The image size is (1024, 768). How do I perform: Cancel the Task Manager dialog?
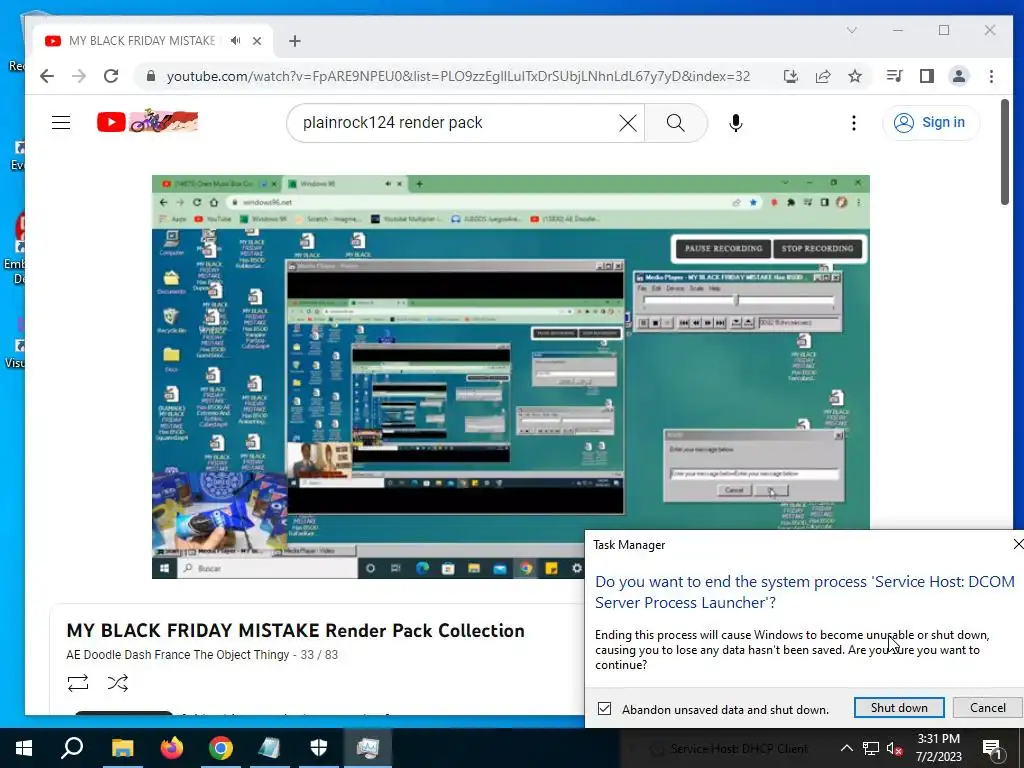(x=987, y=708)
